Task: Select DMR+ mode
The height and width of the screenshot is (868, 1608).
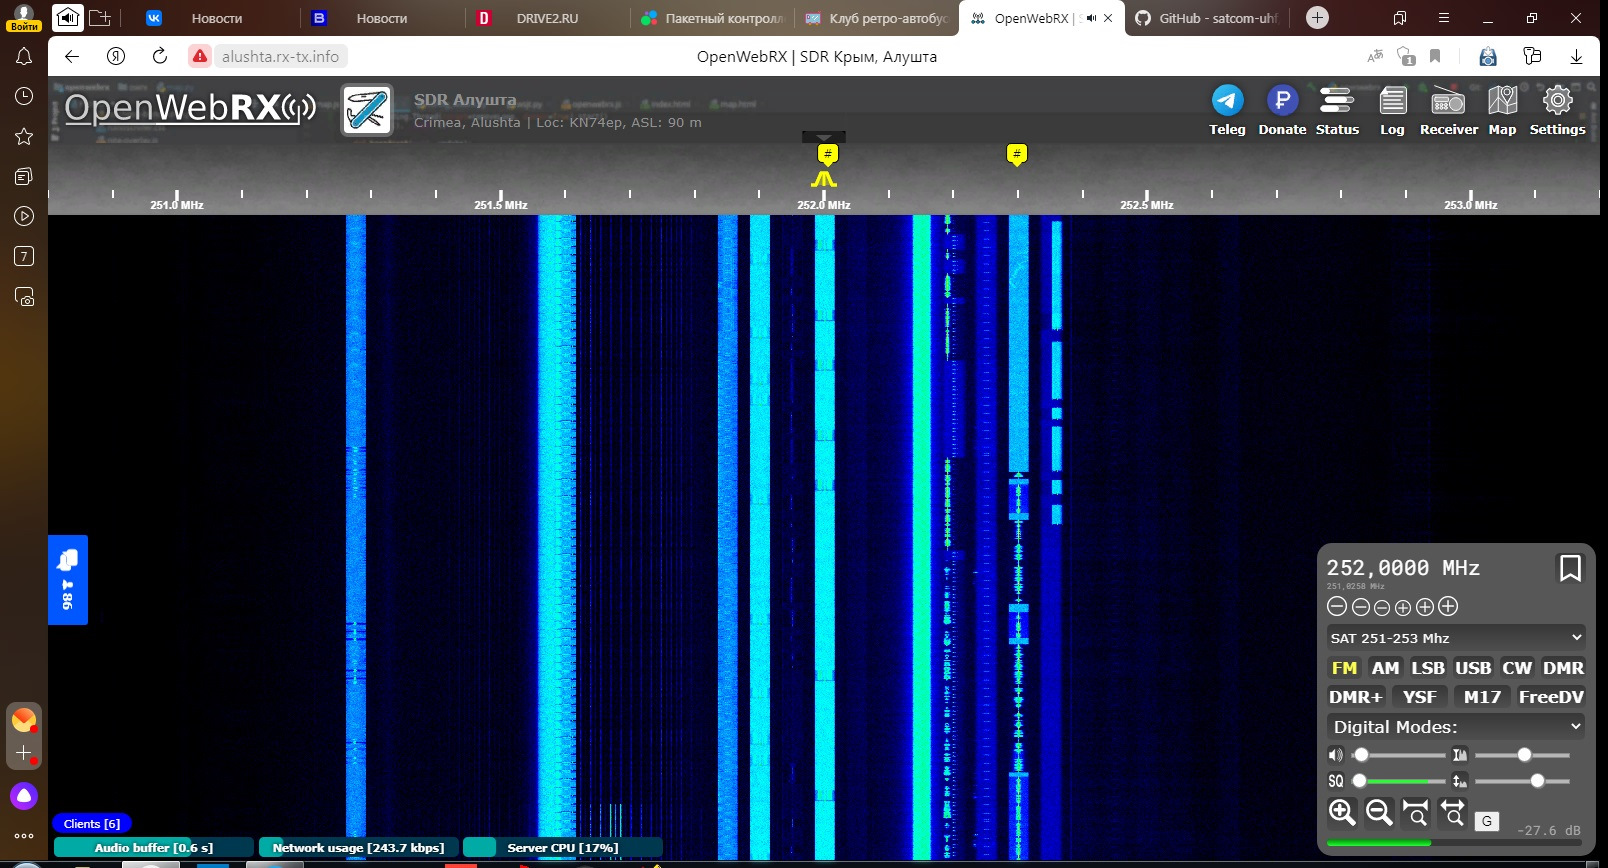Action: pos(1356,697)
